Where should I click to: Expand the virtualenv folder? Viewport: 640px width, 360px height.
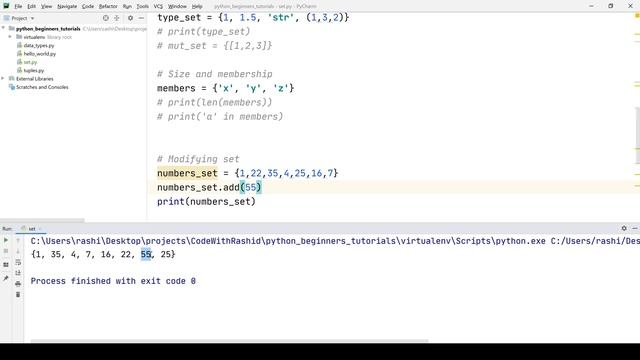coord(10,37)
